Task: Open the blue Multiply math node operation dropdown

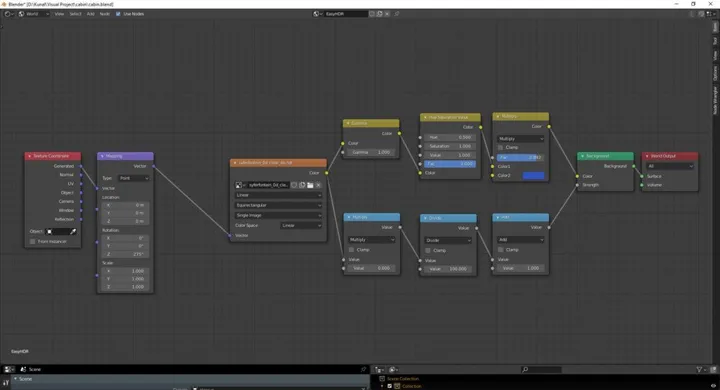Action: (x=371, y=240)
